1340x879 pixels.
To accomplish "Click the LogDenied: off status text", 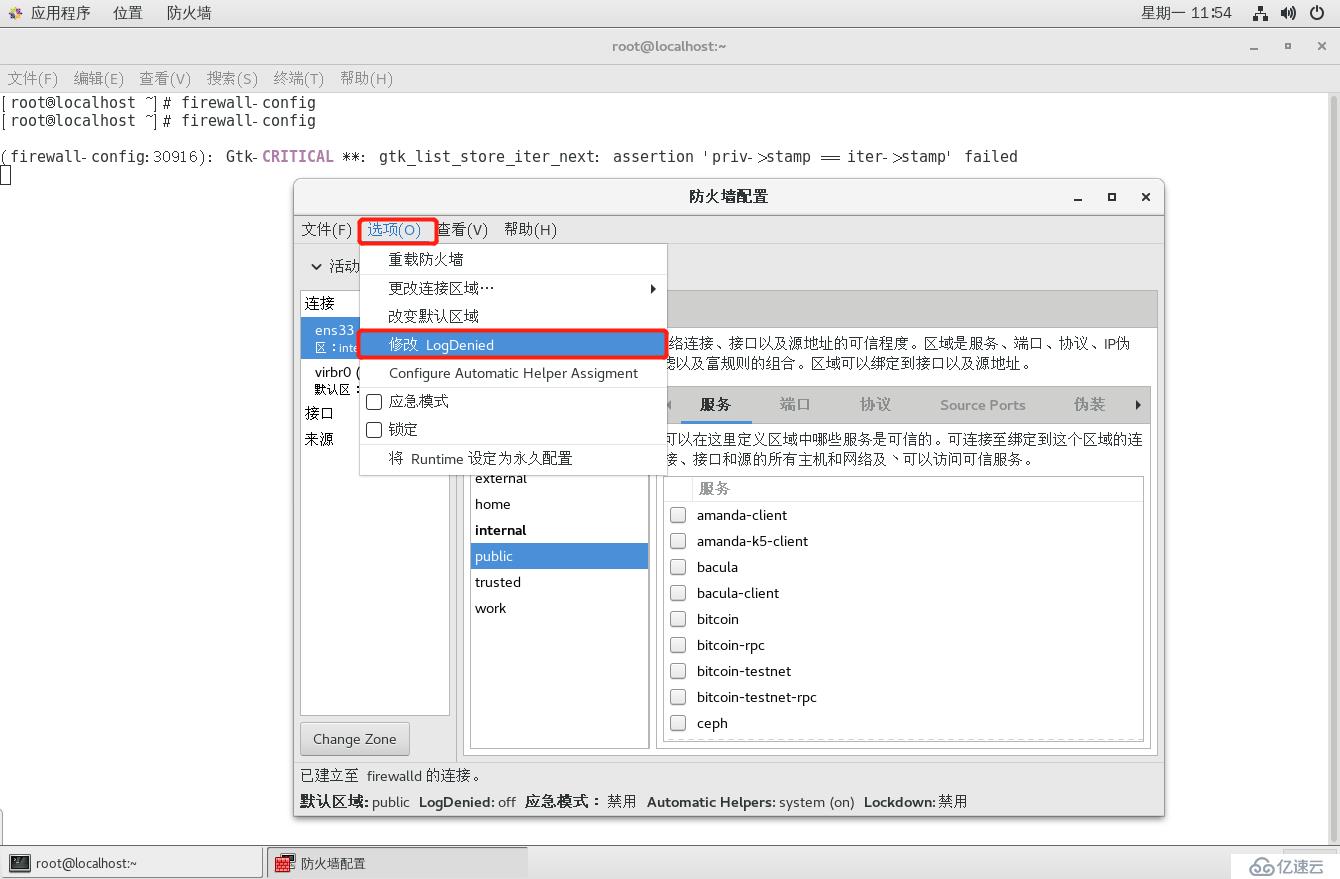I will 467,802.
